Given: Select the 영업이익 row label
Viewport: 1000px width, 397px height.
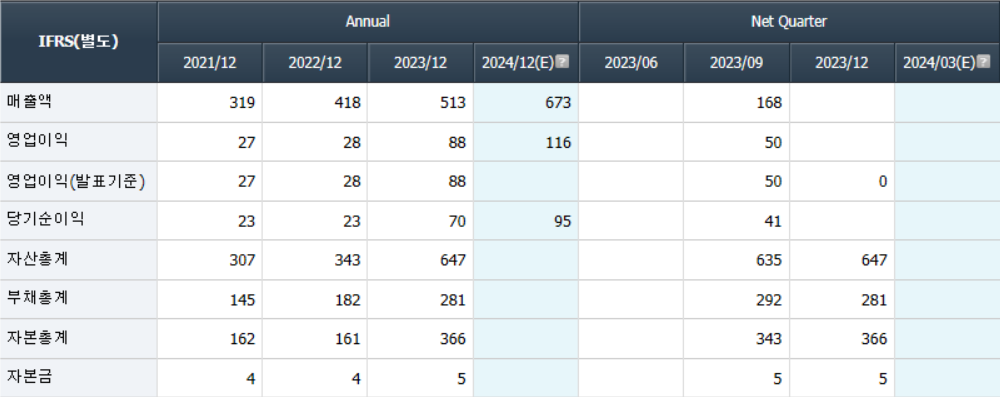Looking at the screenshot, I should click(x=37, y=141).
